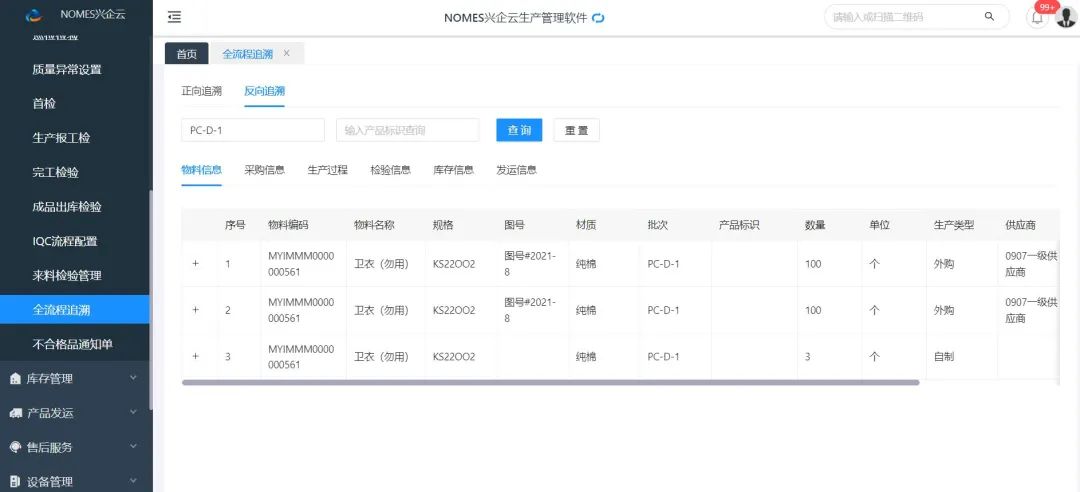The width and height of the screenshot is (1080, 492).
Task: Select the 反向追溯 tab
Action: click(x=264, y=91)
